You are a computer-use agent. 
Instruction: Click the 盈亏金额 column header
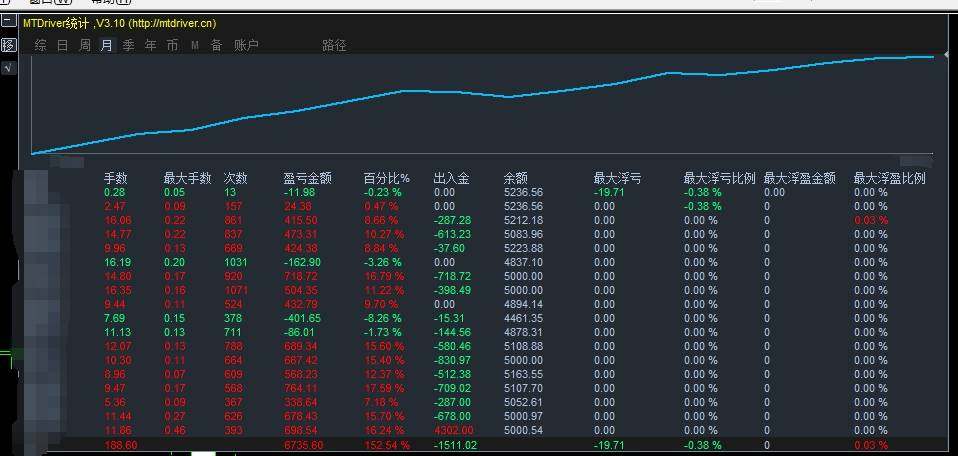pyautogui.click(x=307, y=178)
